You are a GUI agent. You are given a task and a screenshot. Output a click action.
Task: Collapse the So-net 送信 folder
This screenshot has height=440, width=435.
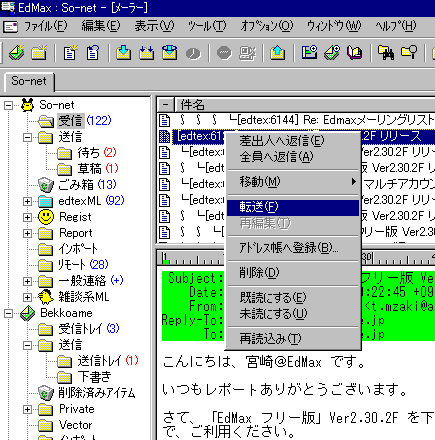[27, 137]
